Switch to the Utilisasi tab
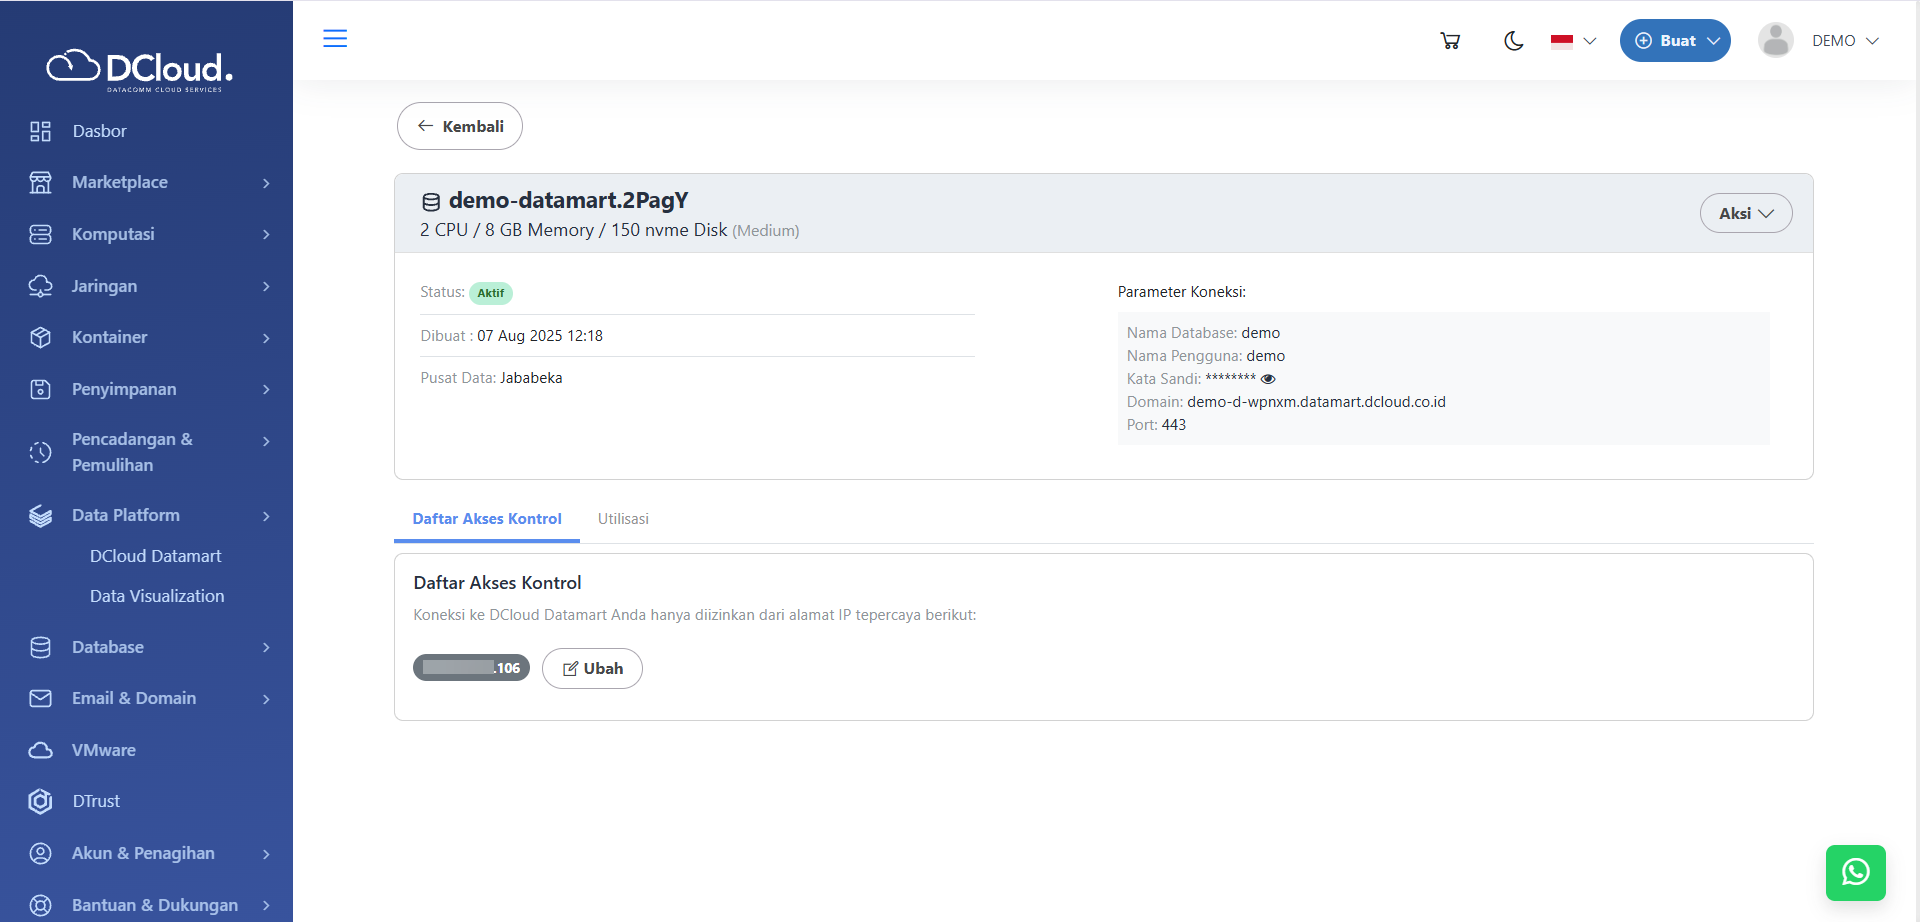The width and height of the screenshot is (1920, 922). tap(623, 519)
